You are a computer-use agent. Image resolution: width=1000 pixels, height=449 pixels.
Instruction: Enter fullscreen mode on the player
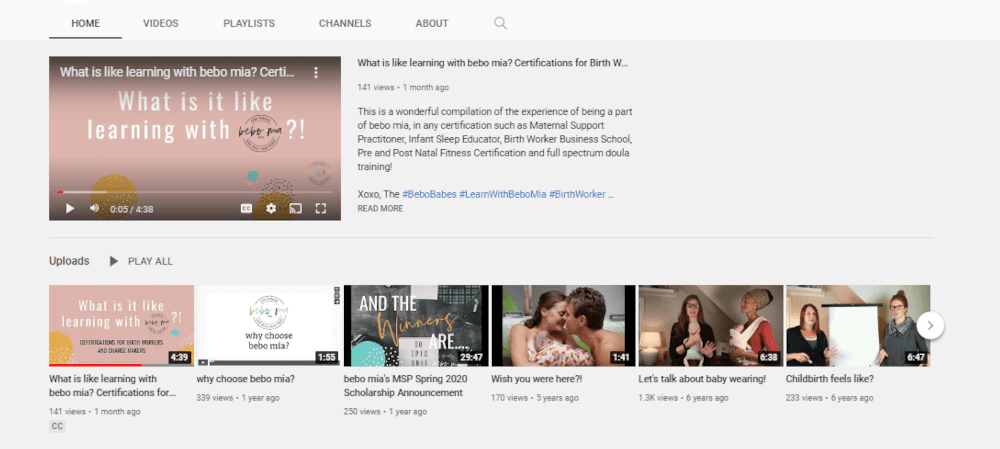click(x=321, y=208)
